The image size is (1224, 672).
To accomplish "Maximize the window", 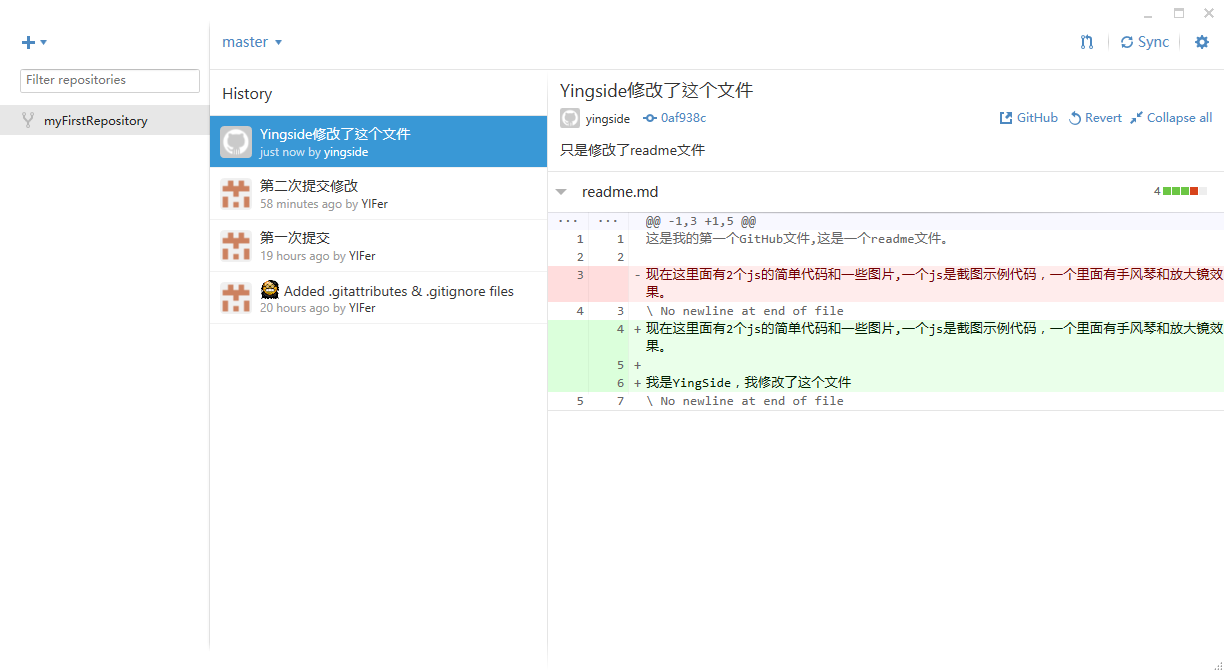I will point(1179,13).
